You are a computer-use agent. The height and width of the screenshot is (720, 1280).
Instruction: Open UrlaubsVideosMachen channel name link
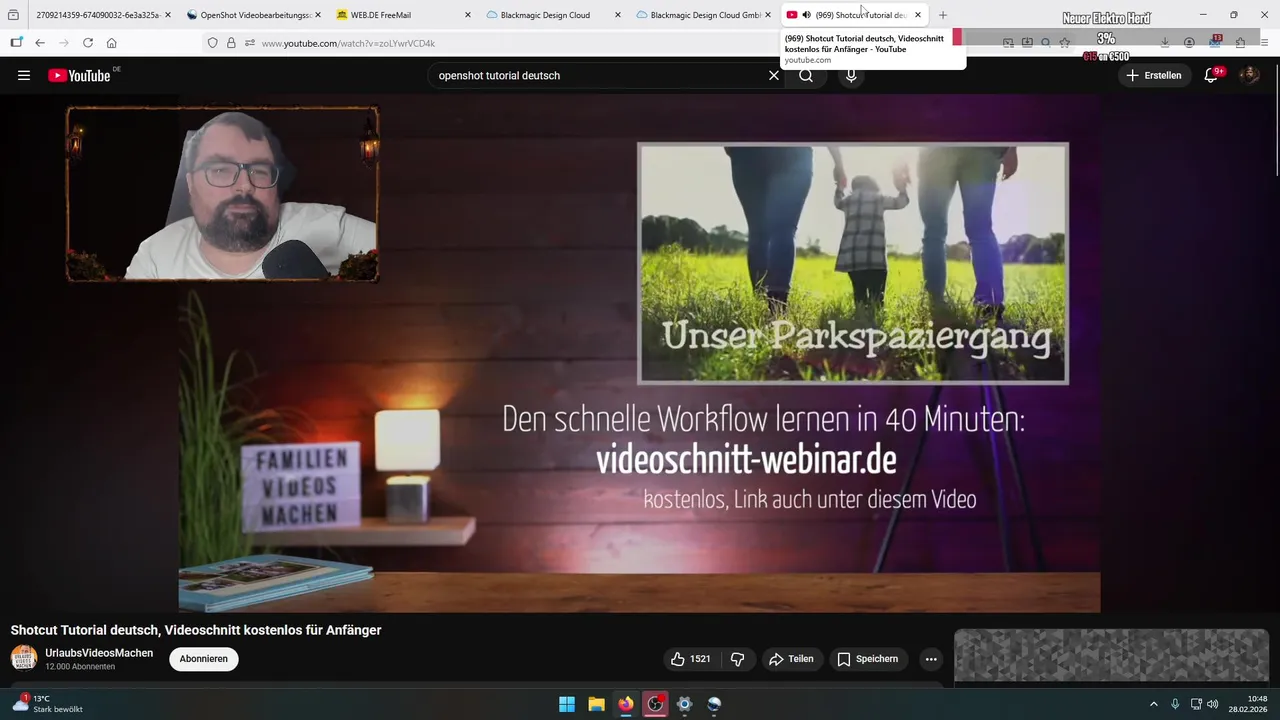coord(99,653)
